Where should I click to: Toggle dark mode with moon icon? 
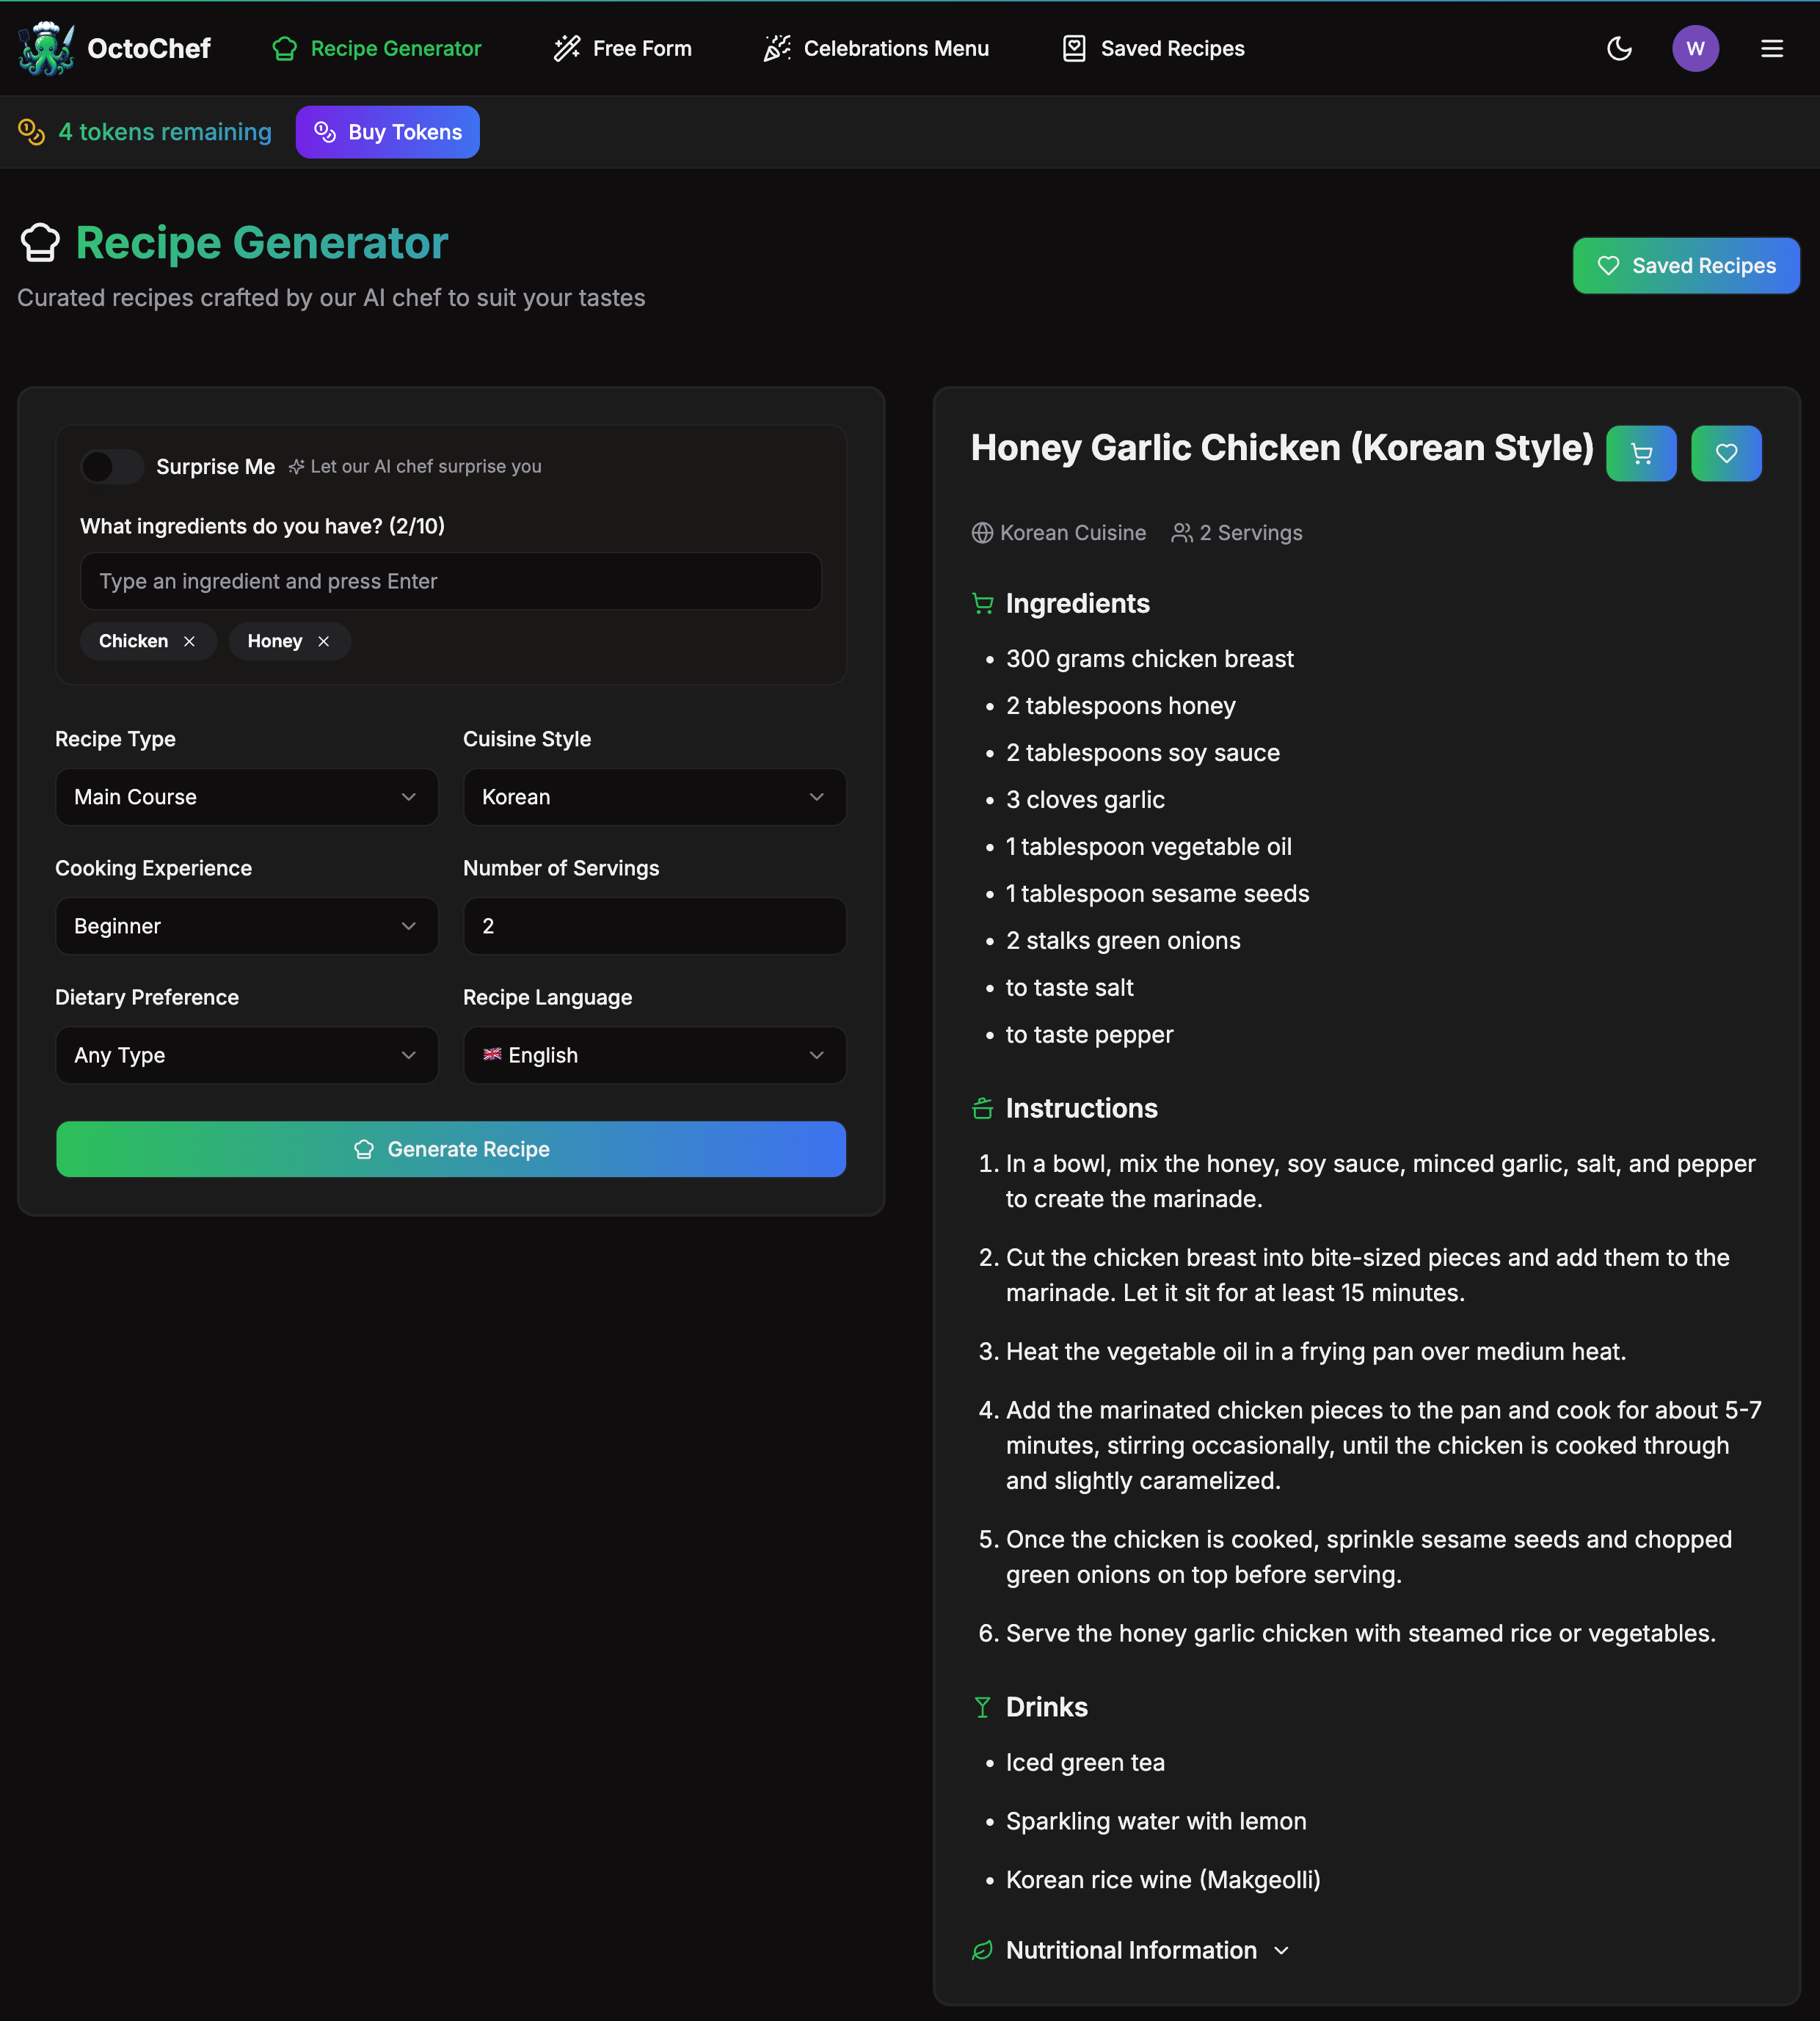tap(1618, 48)
